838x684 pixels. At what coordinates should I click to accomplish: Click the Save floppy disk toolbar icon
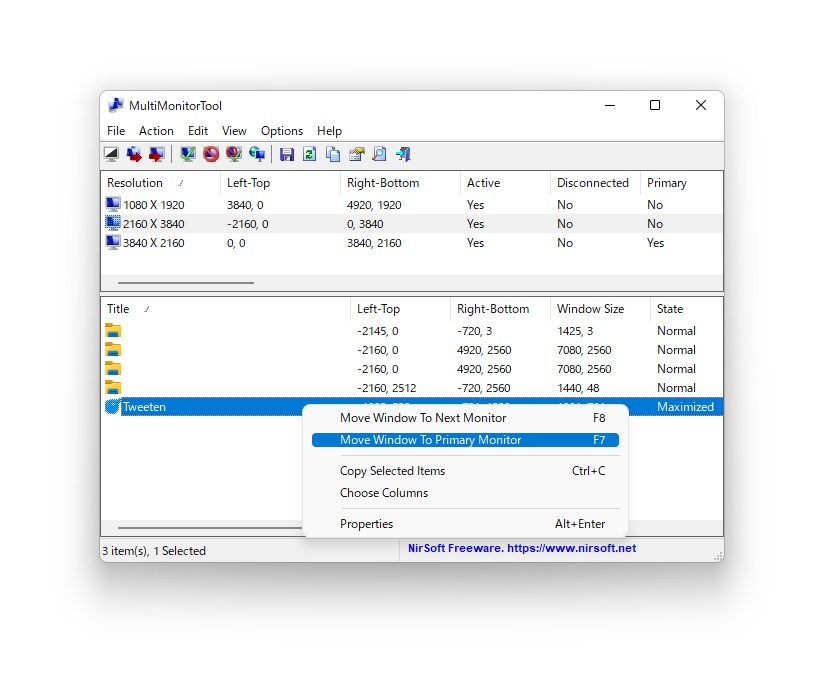287,154
